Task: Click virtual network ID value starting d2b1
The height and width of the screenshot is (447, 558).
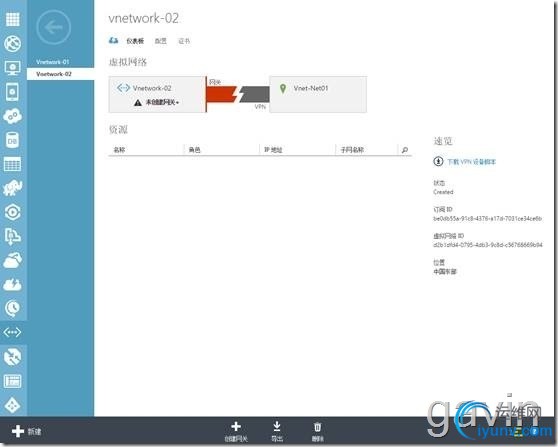Action: tap(488, 245)
